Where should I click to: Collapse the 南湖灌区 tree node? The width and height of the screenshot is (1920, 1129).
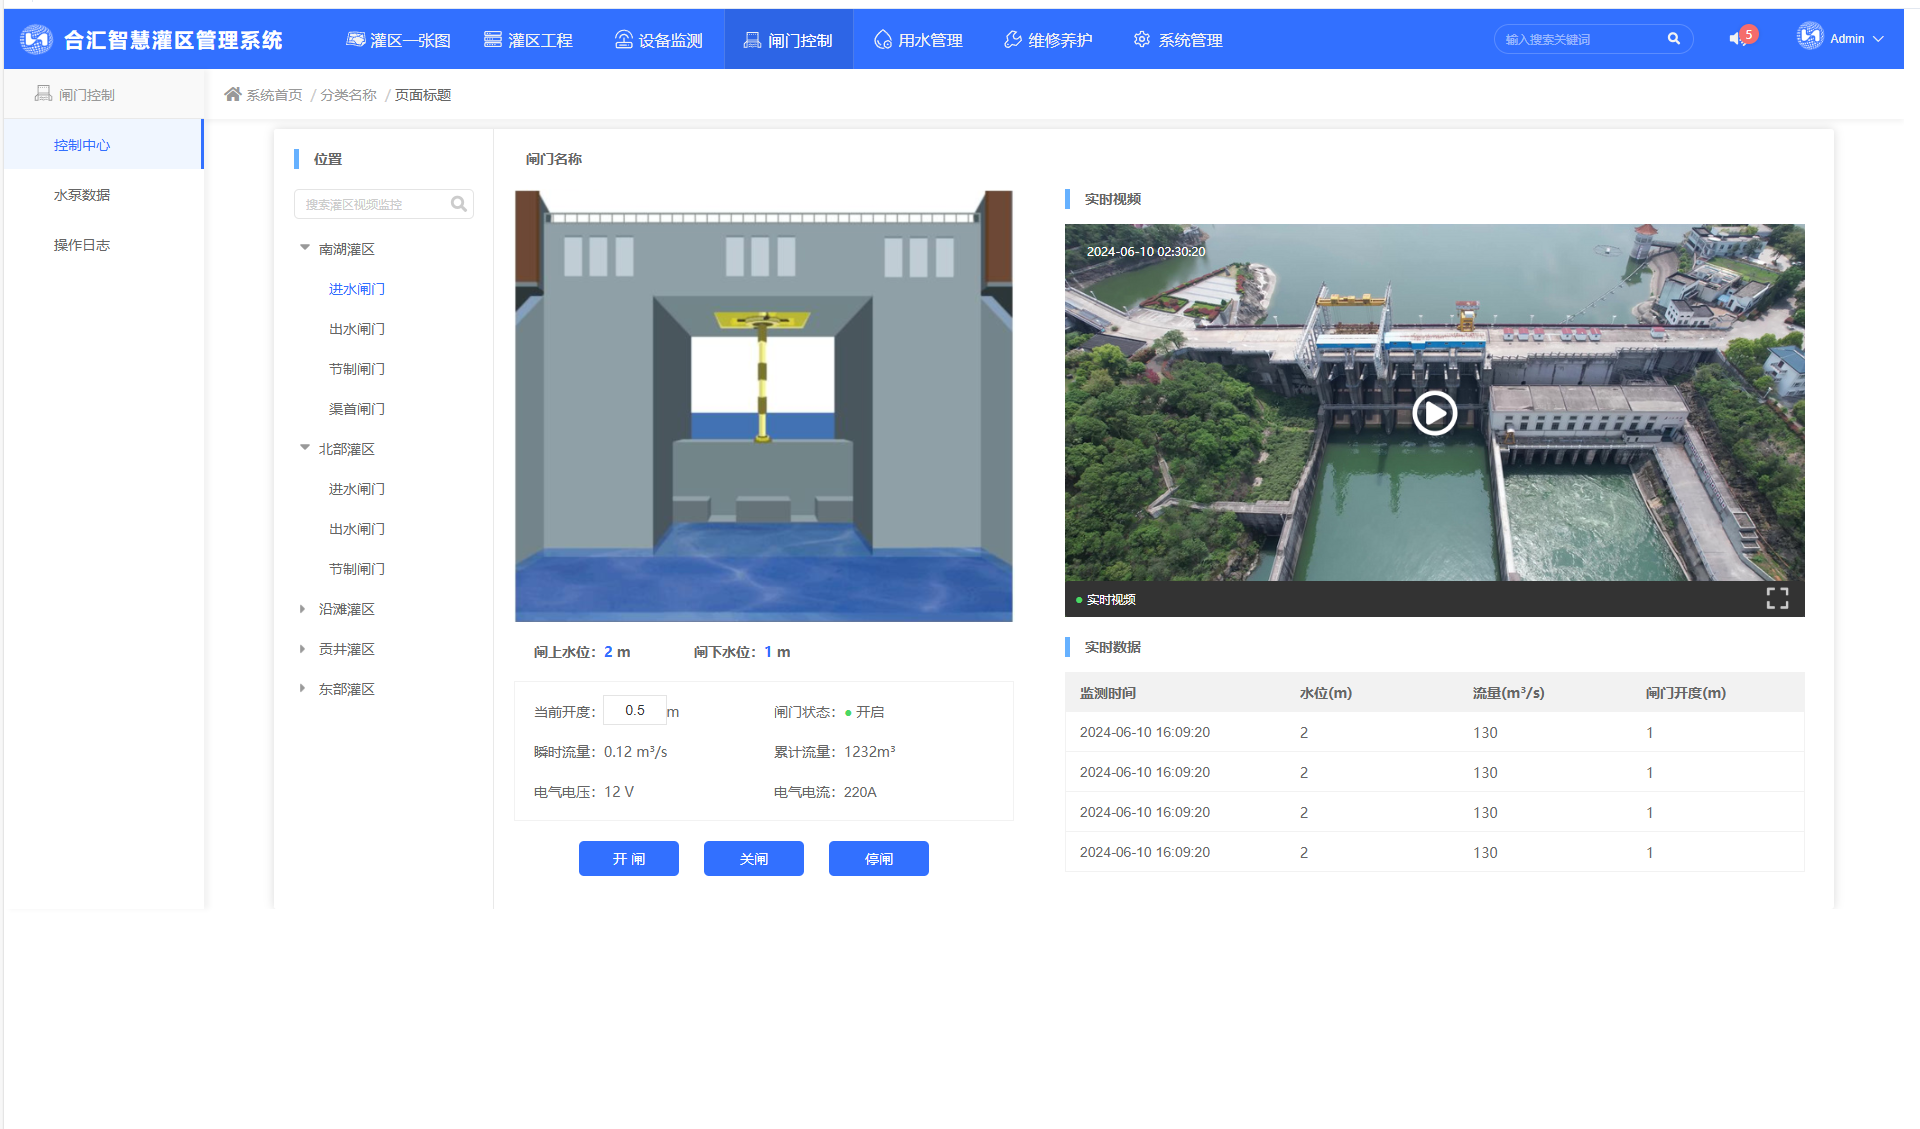point(304,248)
